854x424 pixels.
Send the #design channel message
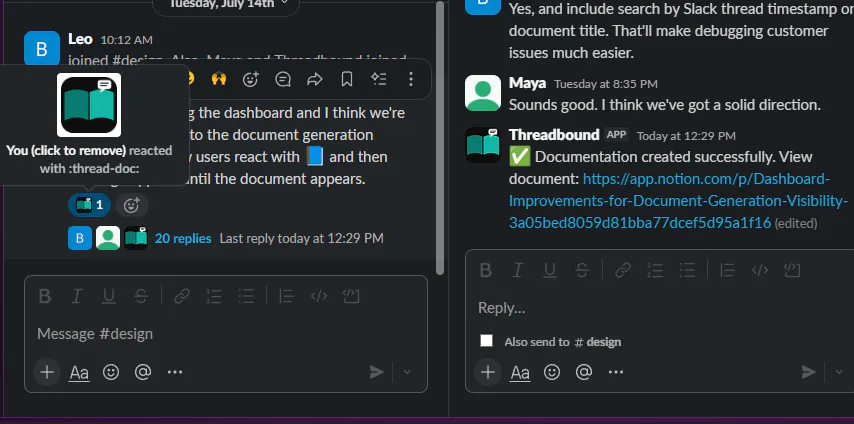377,372
